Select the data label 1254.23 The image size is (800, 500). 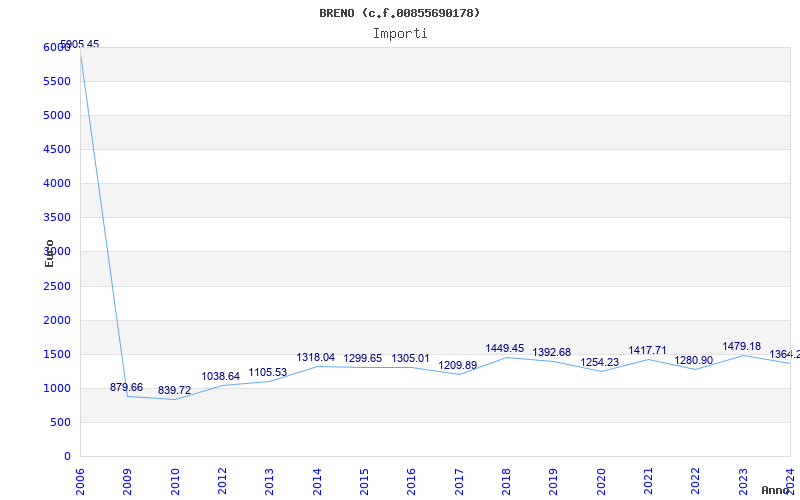pyautogui.click(x=599, y=362)
